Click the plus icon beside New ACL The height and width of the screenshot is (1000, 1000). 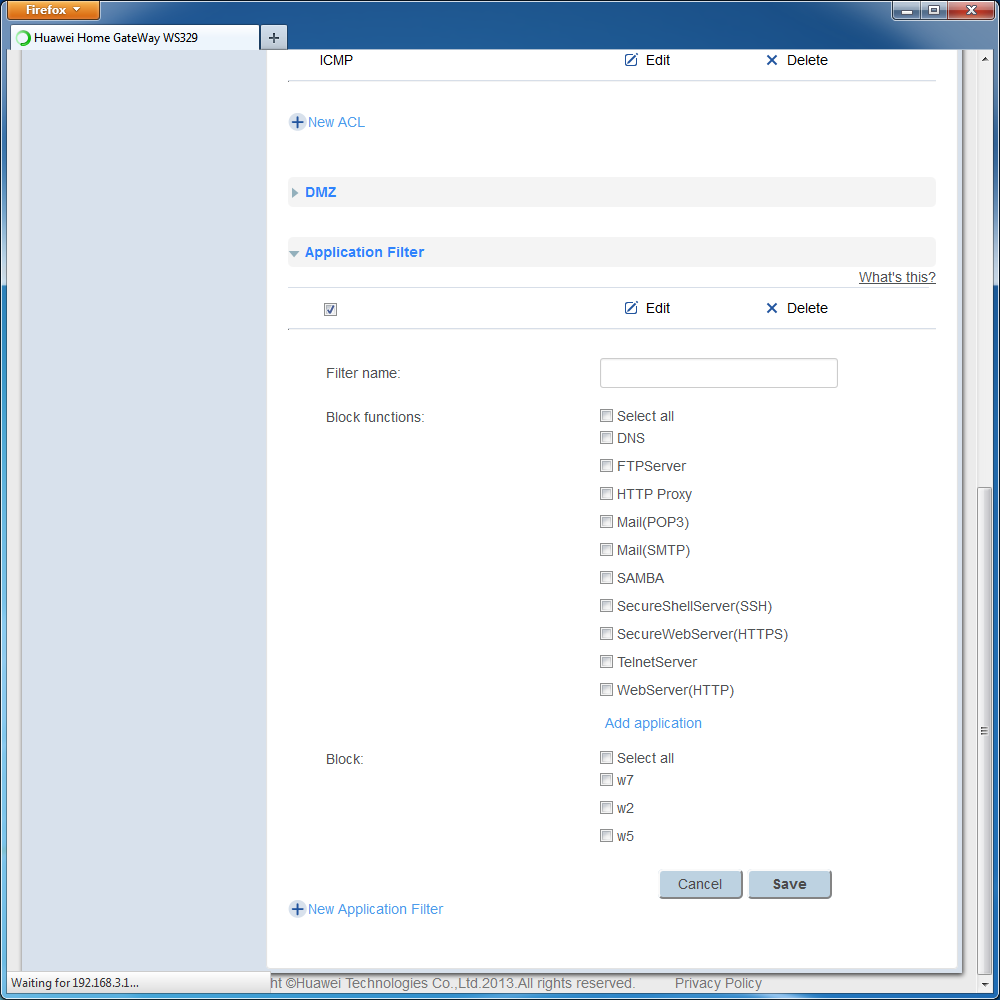(x=297, y=122)
